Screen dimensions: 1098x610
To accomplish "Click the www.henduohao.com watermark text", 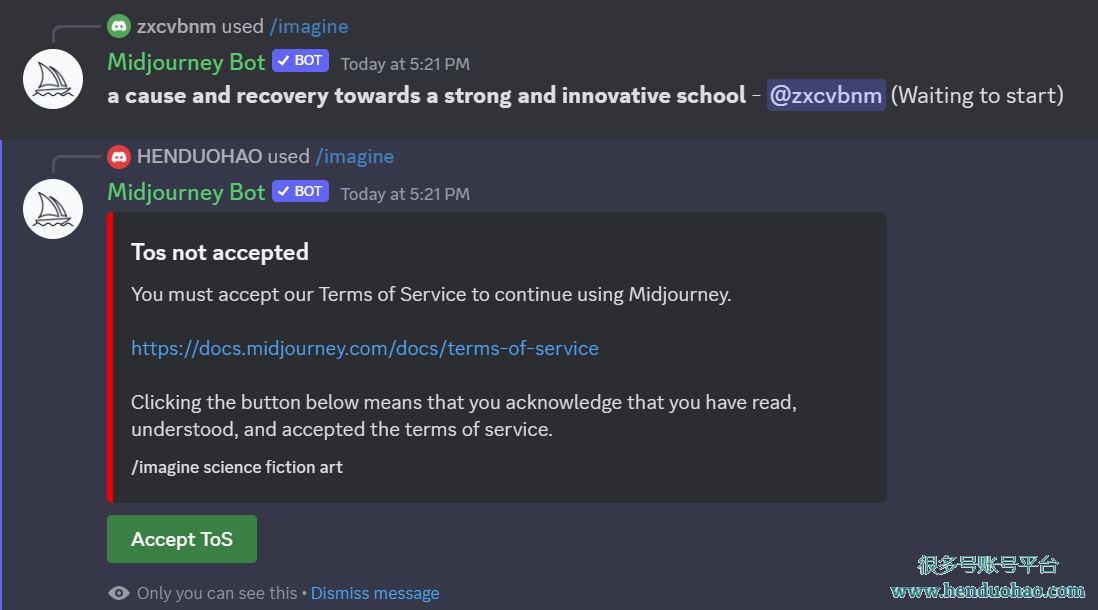I will click(987, 591).
